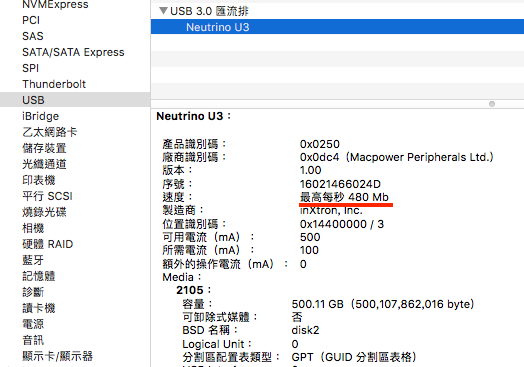Select USB category in sidebar
The width and height of the screenshot is (524, 367).
tap(75, 100)
